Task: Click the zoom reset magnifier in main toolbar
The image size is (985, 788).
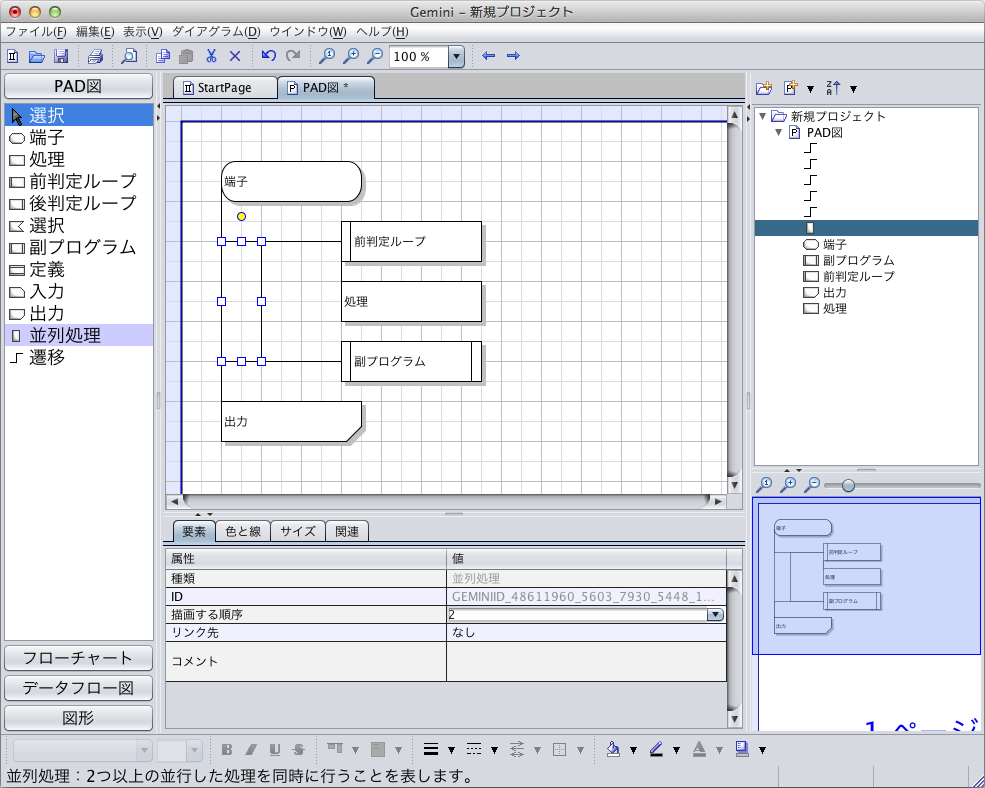Action: click(327, 56)
